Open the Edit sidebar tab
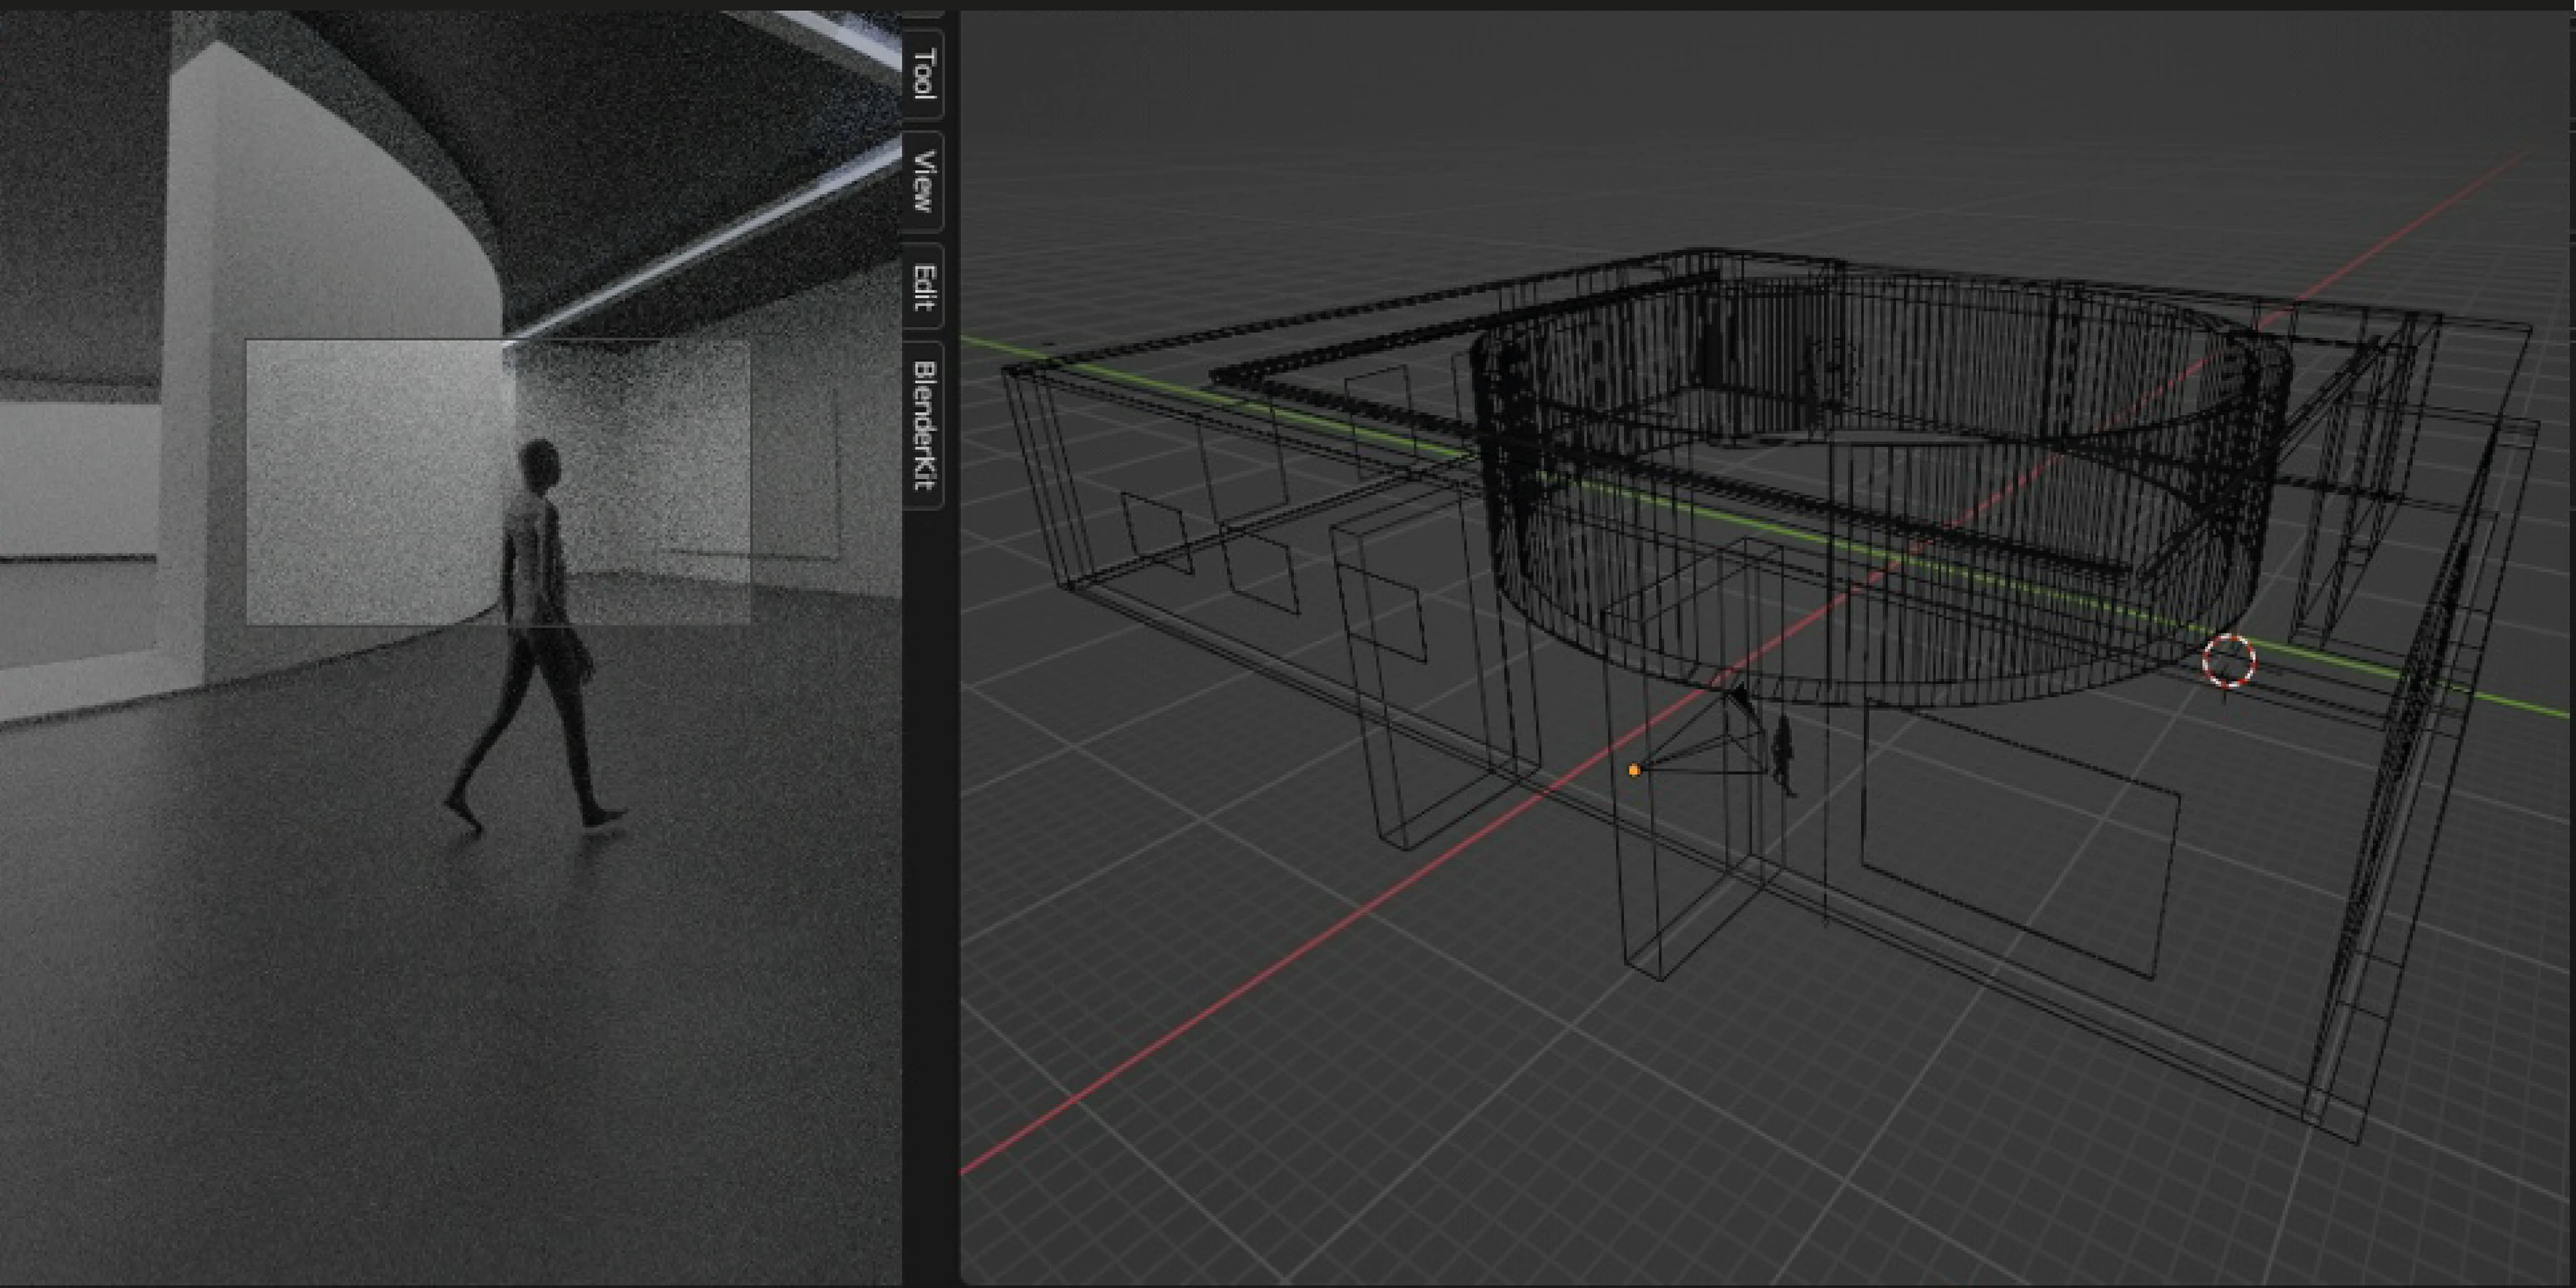This screenshot has width=2576, height=1288. [923, 288]
